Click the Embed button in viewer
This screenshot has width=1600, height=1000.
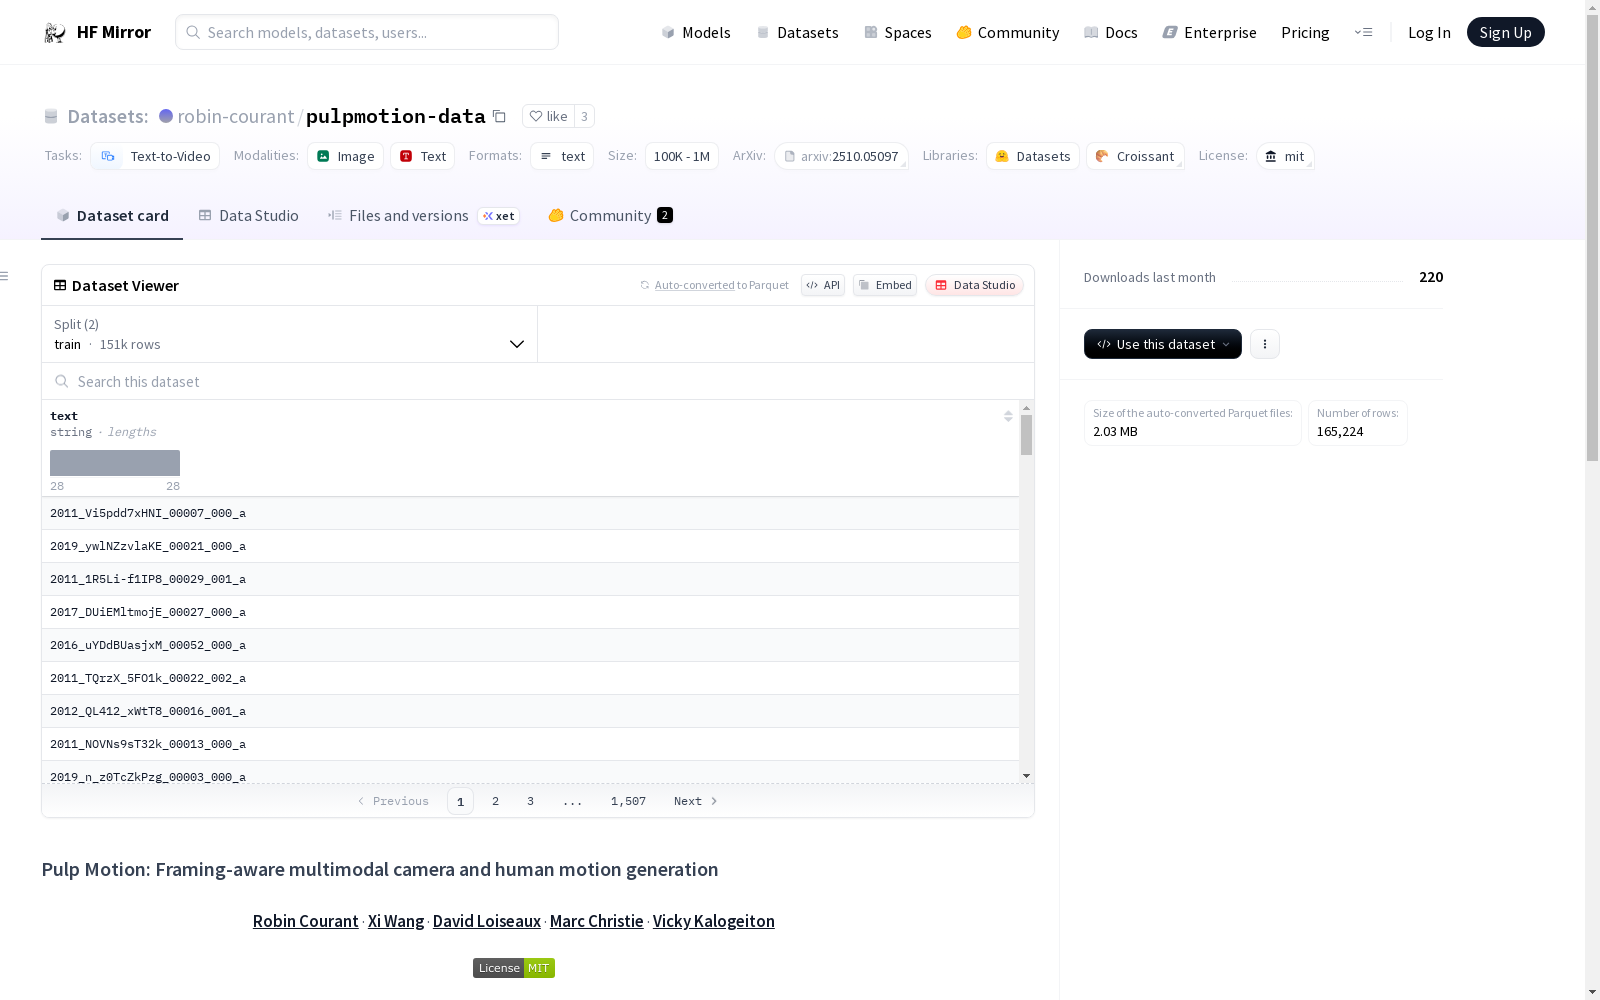coord(885,285)
